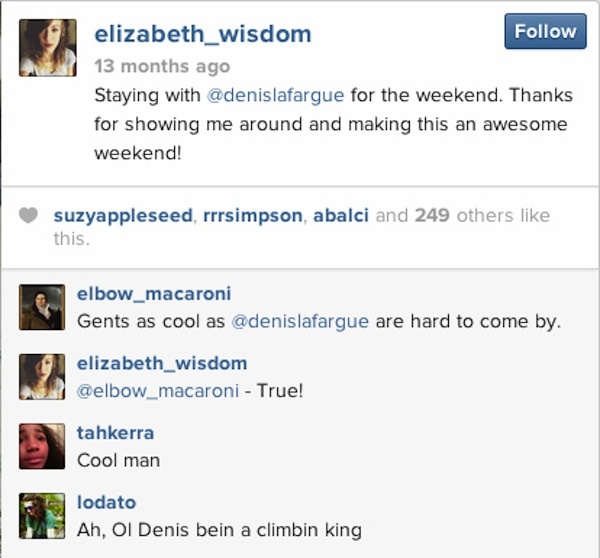
Task: Open abalci profile from likes list
Action: coord(343,216)
